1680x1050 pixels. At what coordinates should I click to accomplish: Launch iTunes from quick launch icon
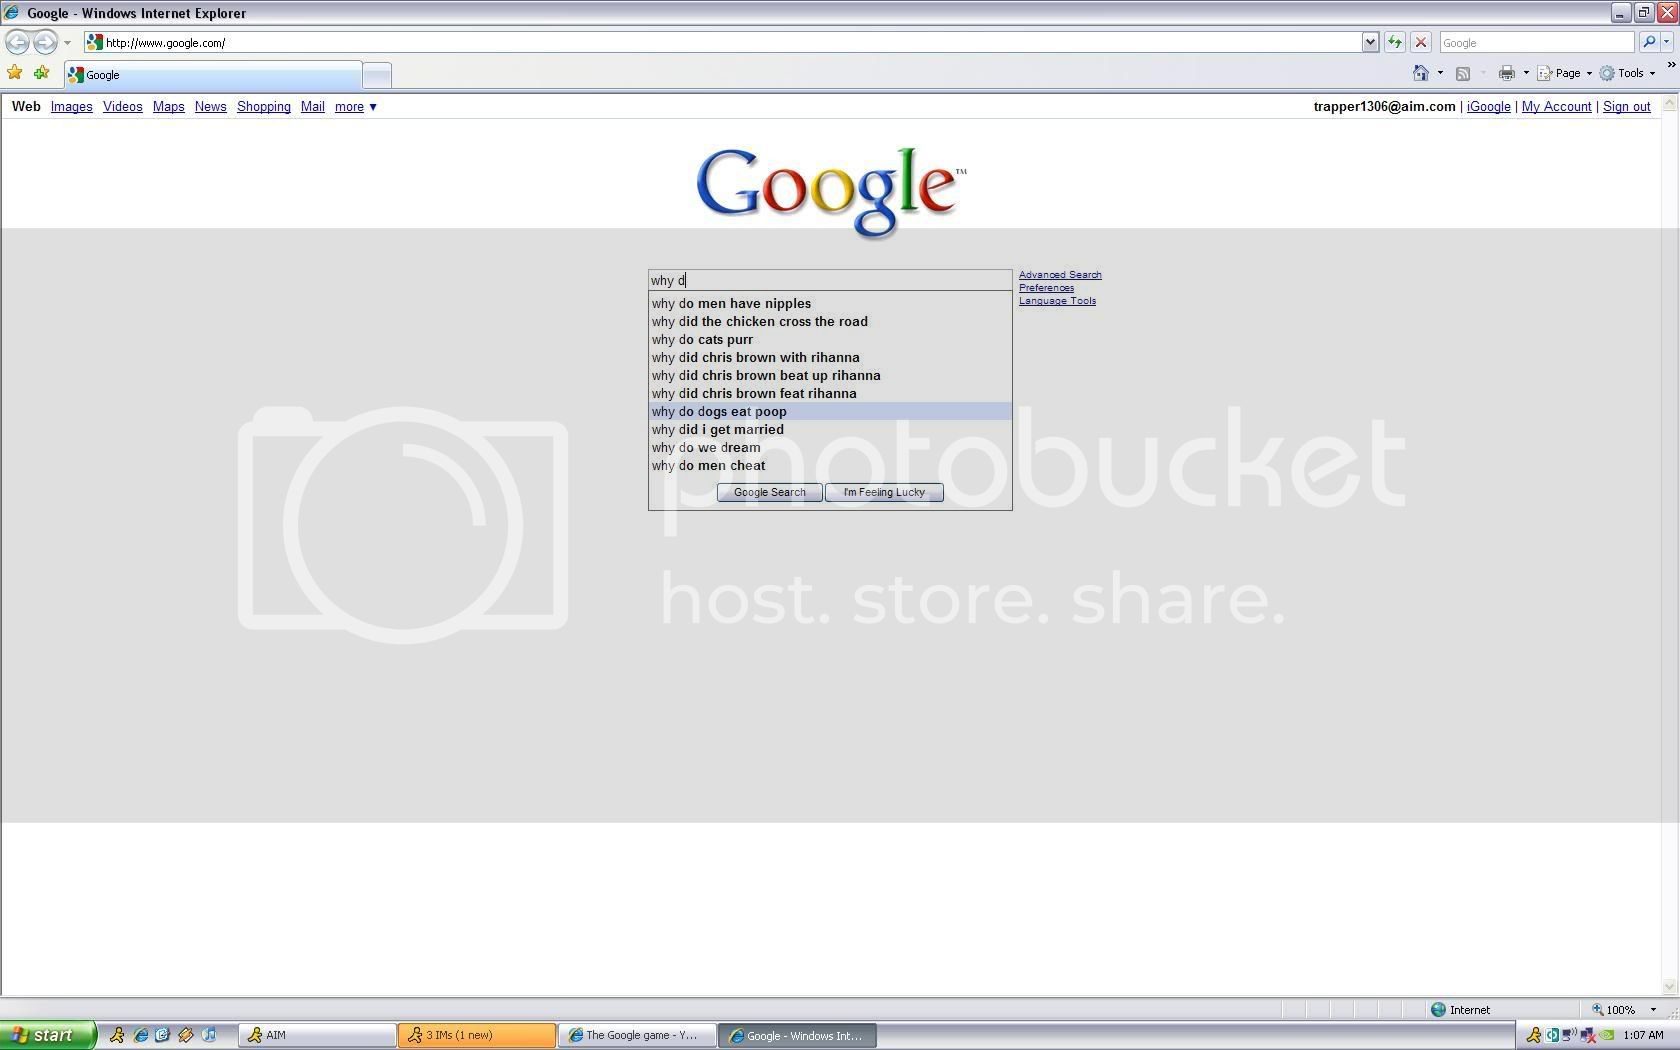click(x=208, y=1035)
